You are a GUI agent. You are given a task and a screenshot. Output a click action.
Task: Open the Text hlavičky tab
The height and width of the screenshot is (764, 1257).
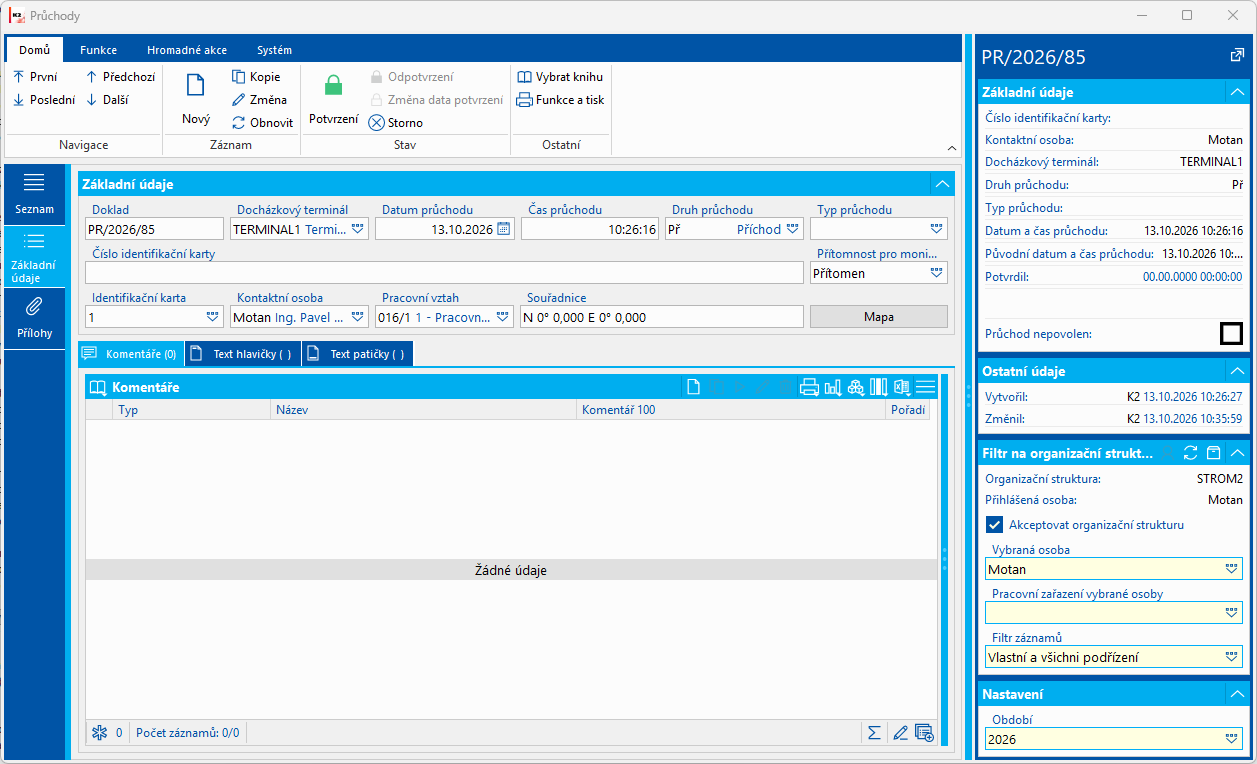(243, 354)
